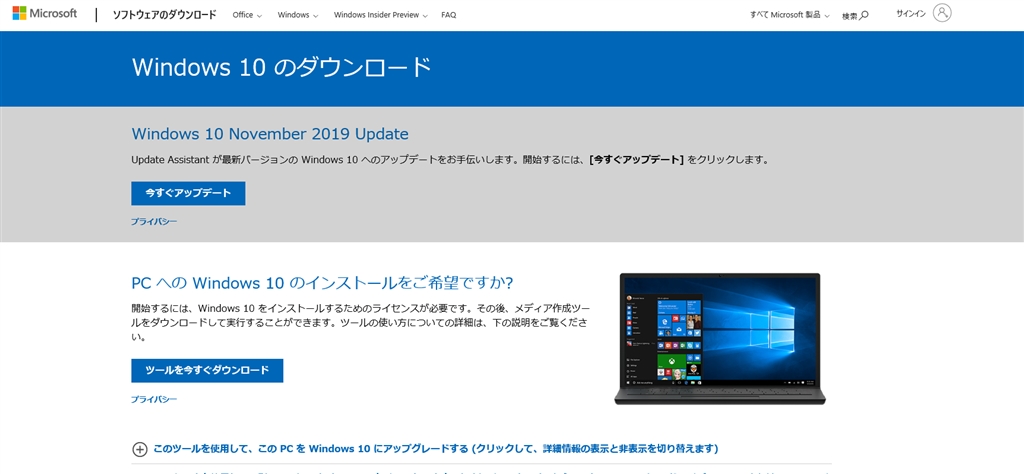Click the 今すぐアップデート button

[x=188, y=193]
